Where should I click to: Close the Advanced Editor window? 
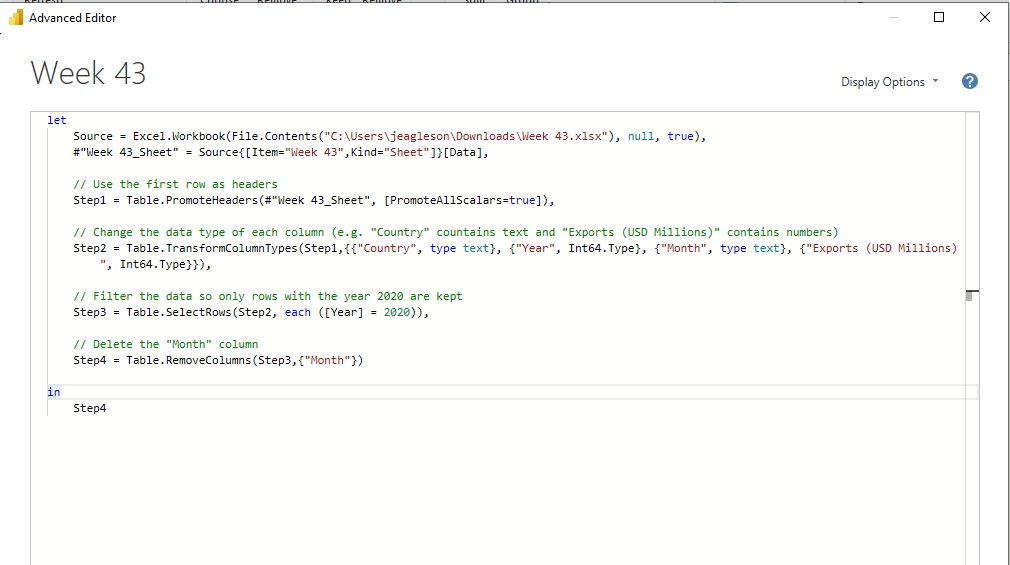pyautogui.click(x=984, y=17)
